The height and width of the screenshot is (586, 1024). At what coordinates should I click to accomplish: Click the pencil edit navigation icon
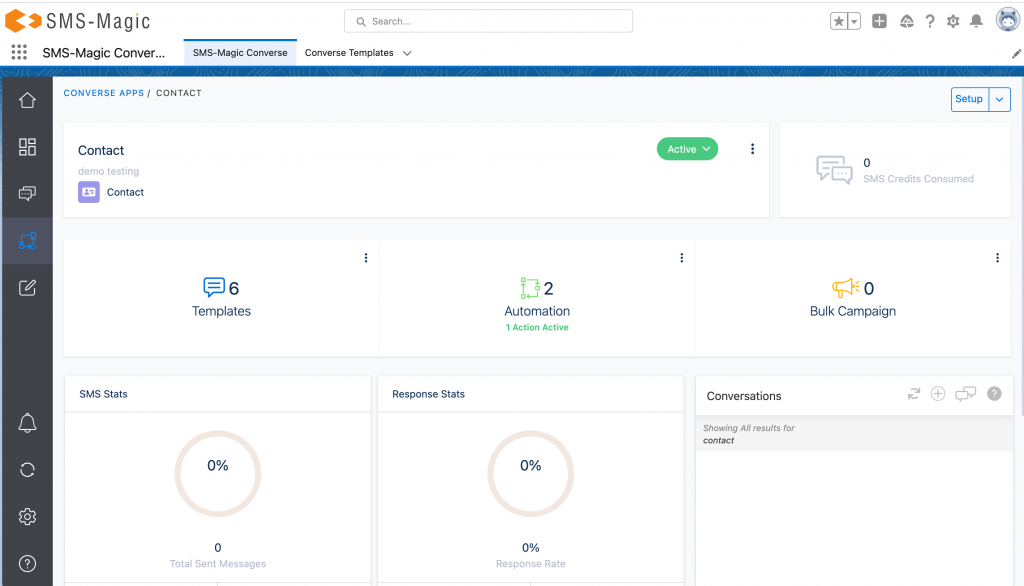pos(1016,54)
